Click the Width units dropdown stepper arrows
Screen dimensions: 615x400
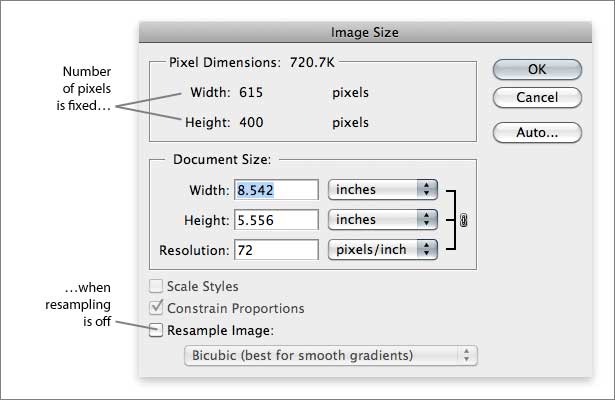(x=427, y=190)
